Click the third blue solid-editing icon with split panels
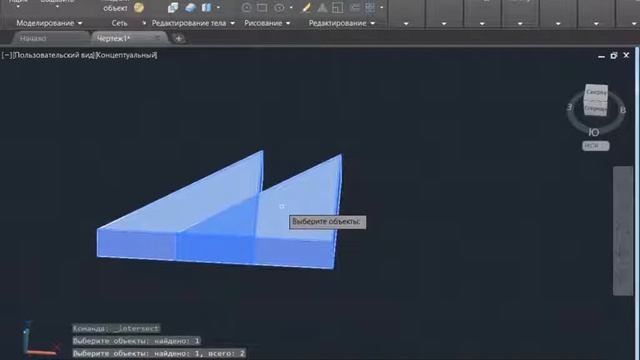The width and height of the screenshot is (640, 360). coord(207,7)
